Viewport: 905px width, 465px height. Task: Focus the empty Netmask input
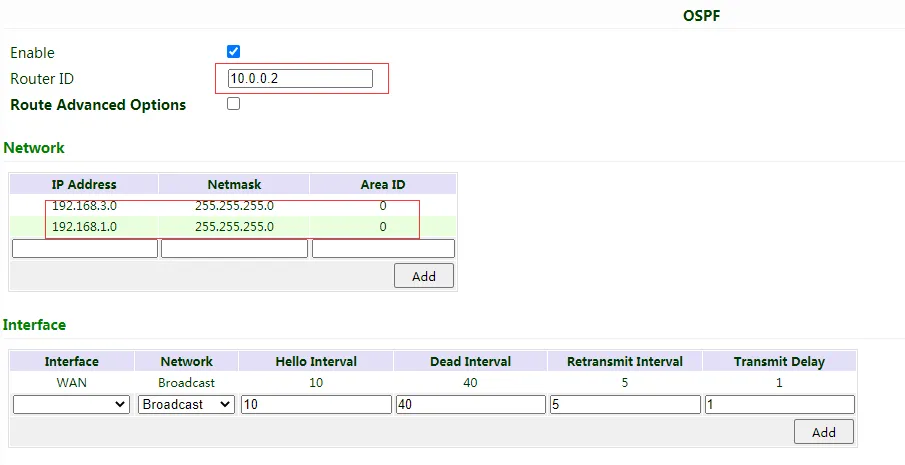(x=234, y=249)
